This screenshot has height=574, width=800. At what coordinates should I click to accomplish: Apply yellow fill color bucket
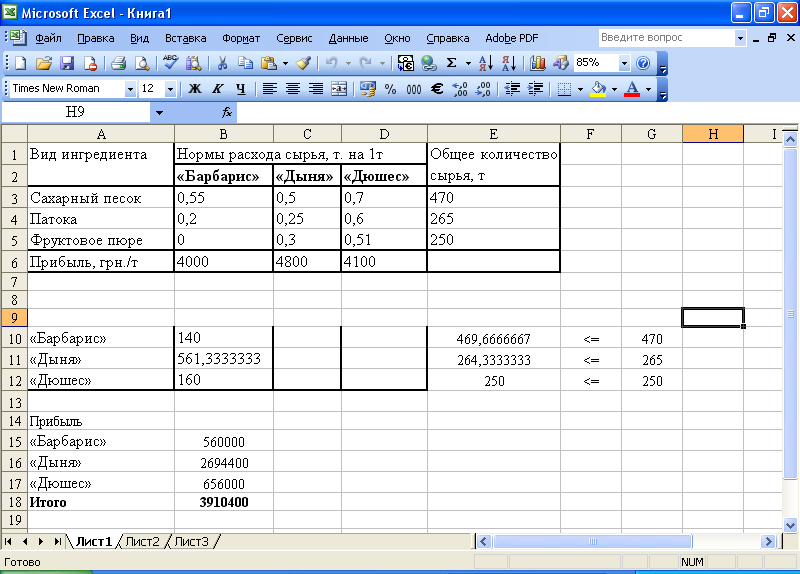point(598,89)
